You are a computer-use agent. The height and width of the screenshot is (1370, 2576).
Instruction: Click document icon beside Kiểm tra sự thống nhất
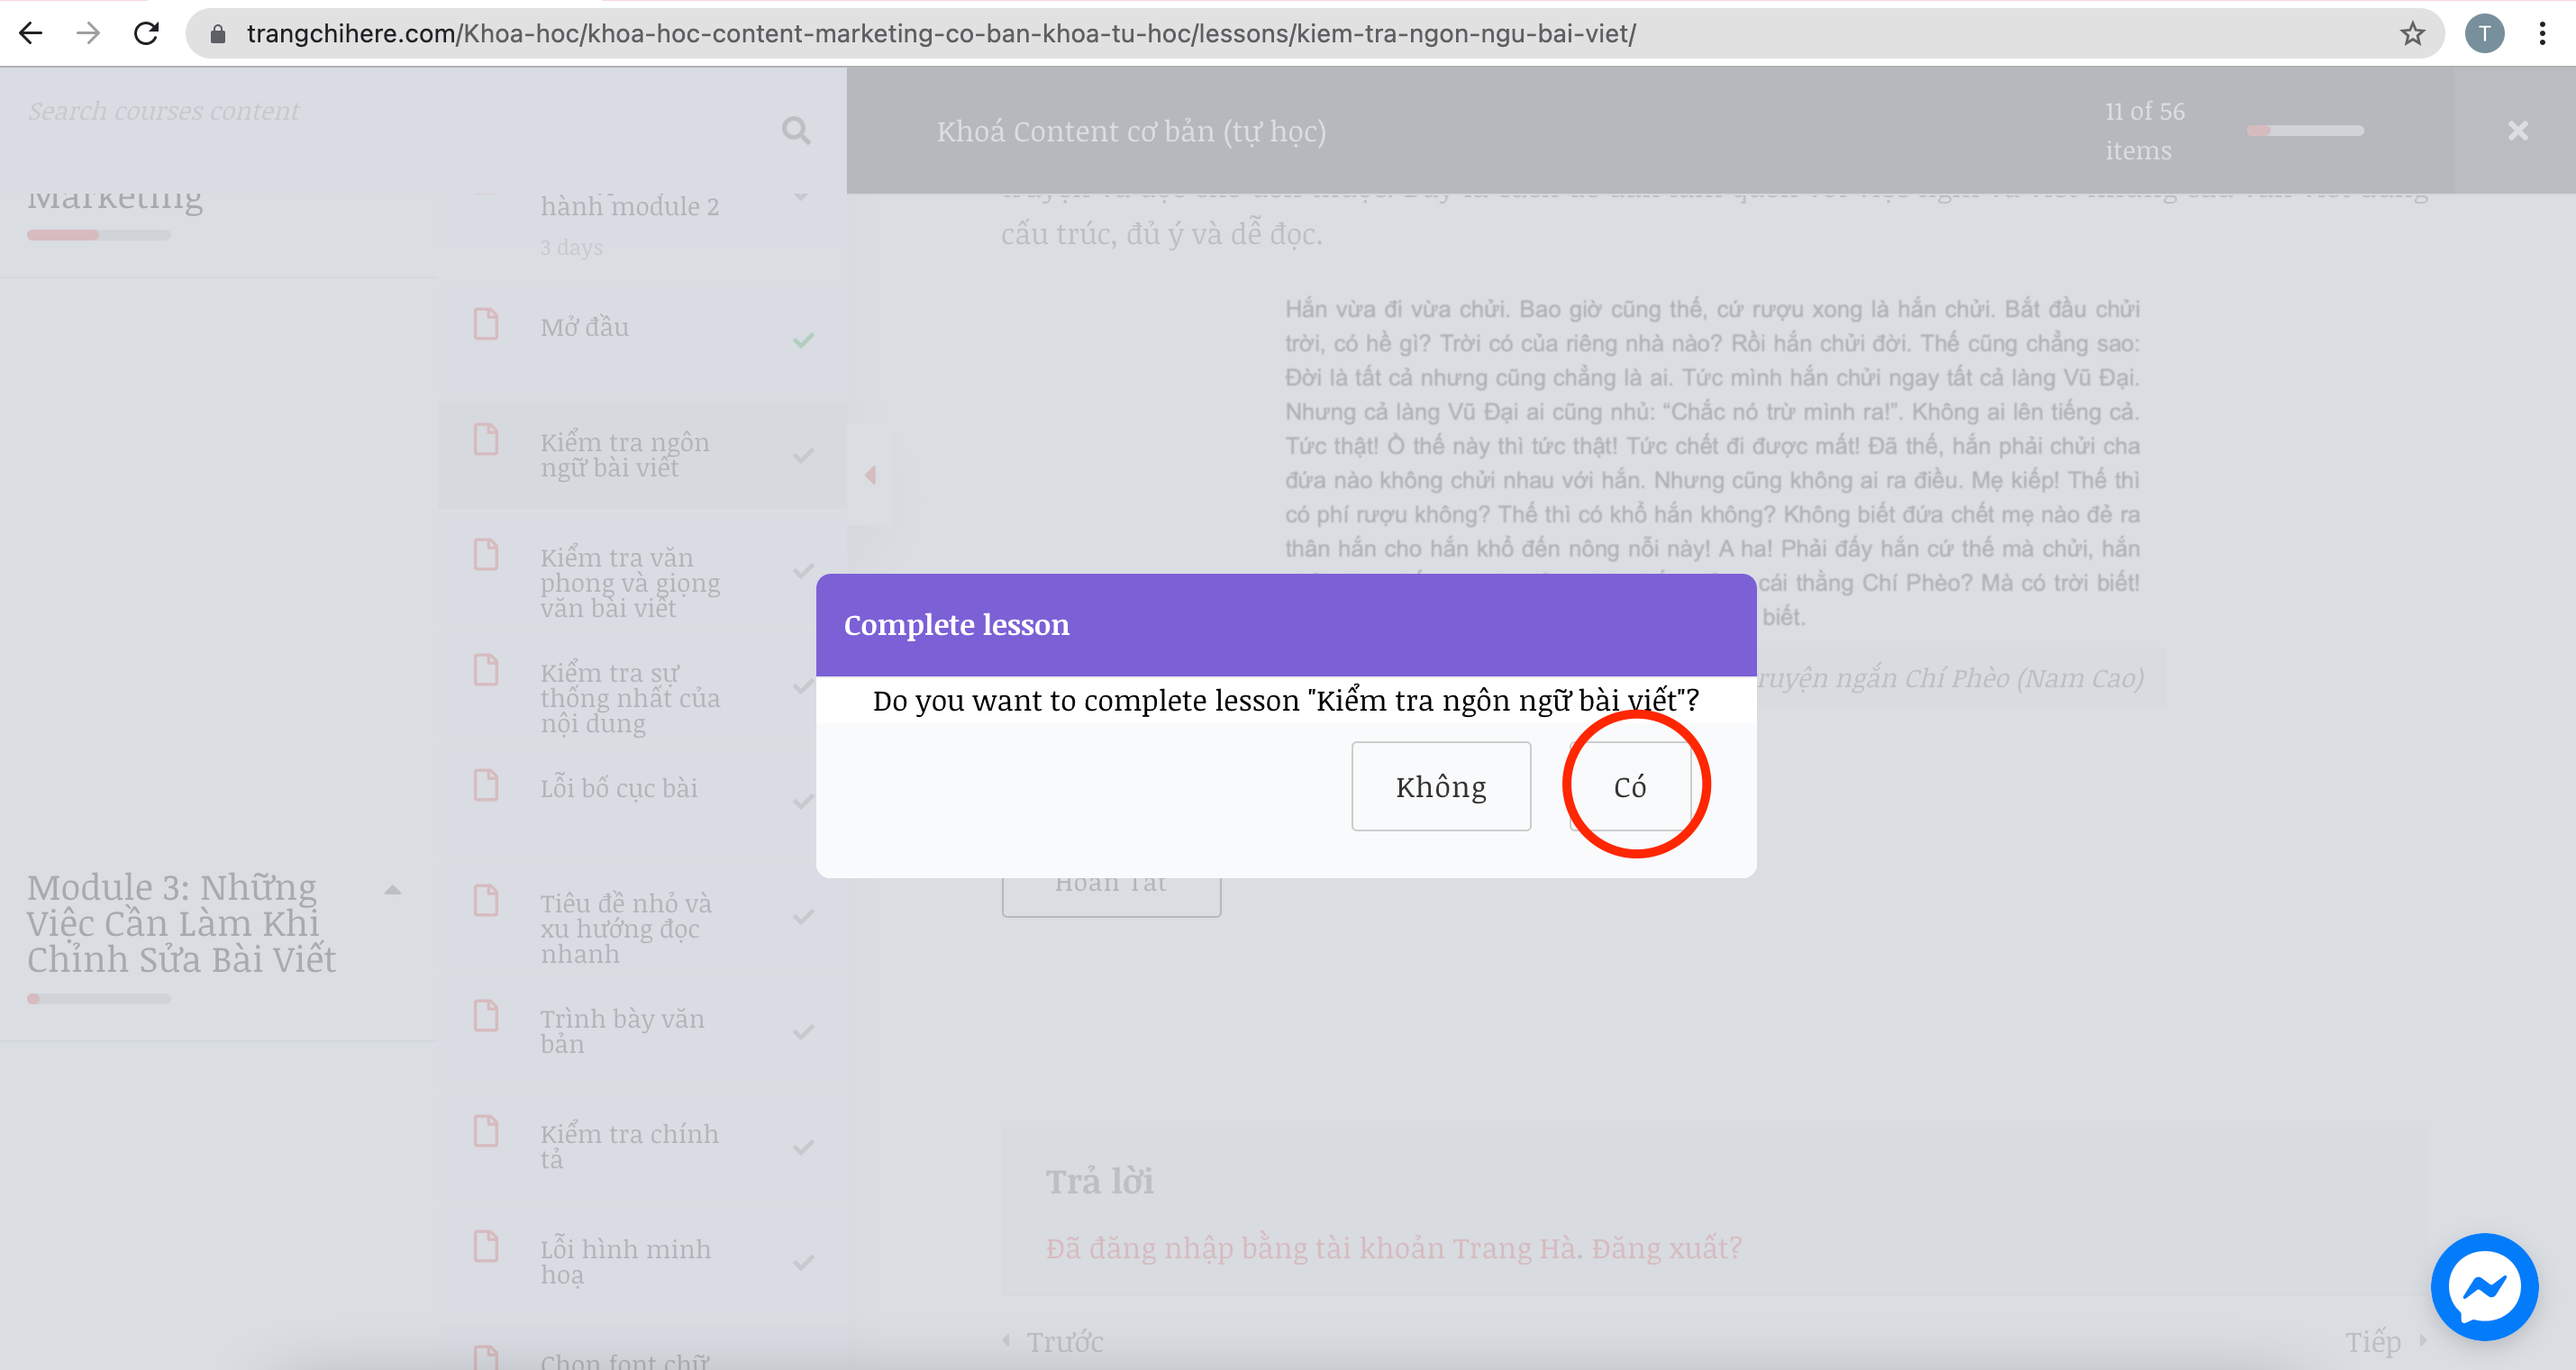pos(486,669)
